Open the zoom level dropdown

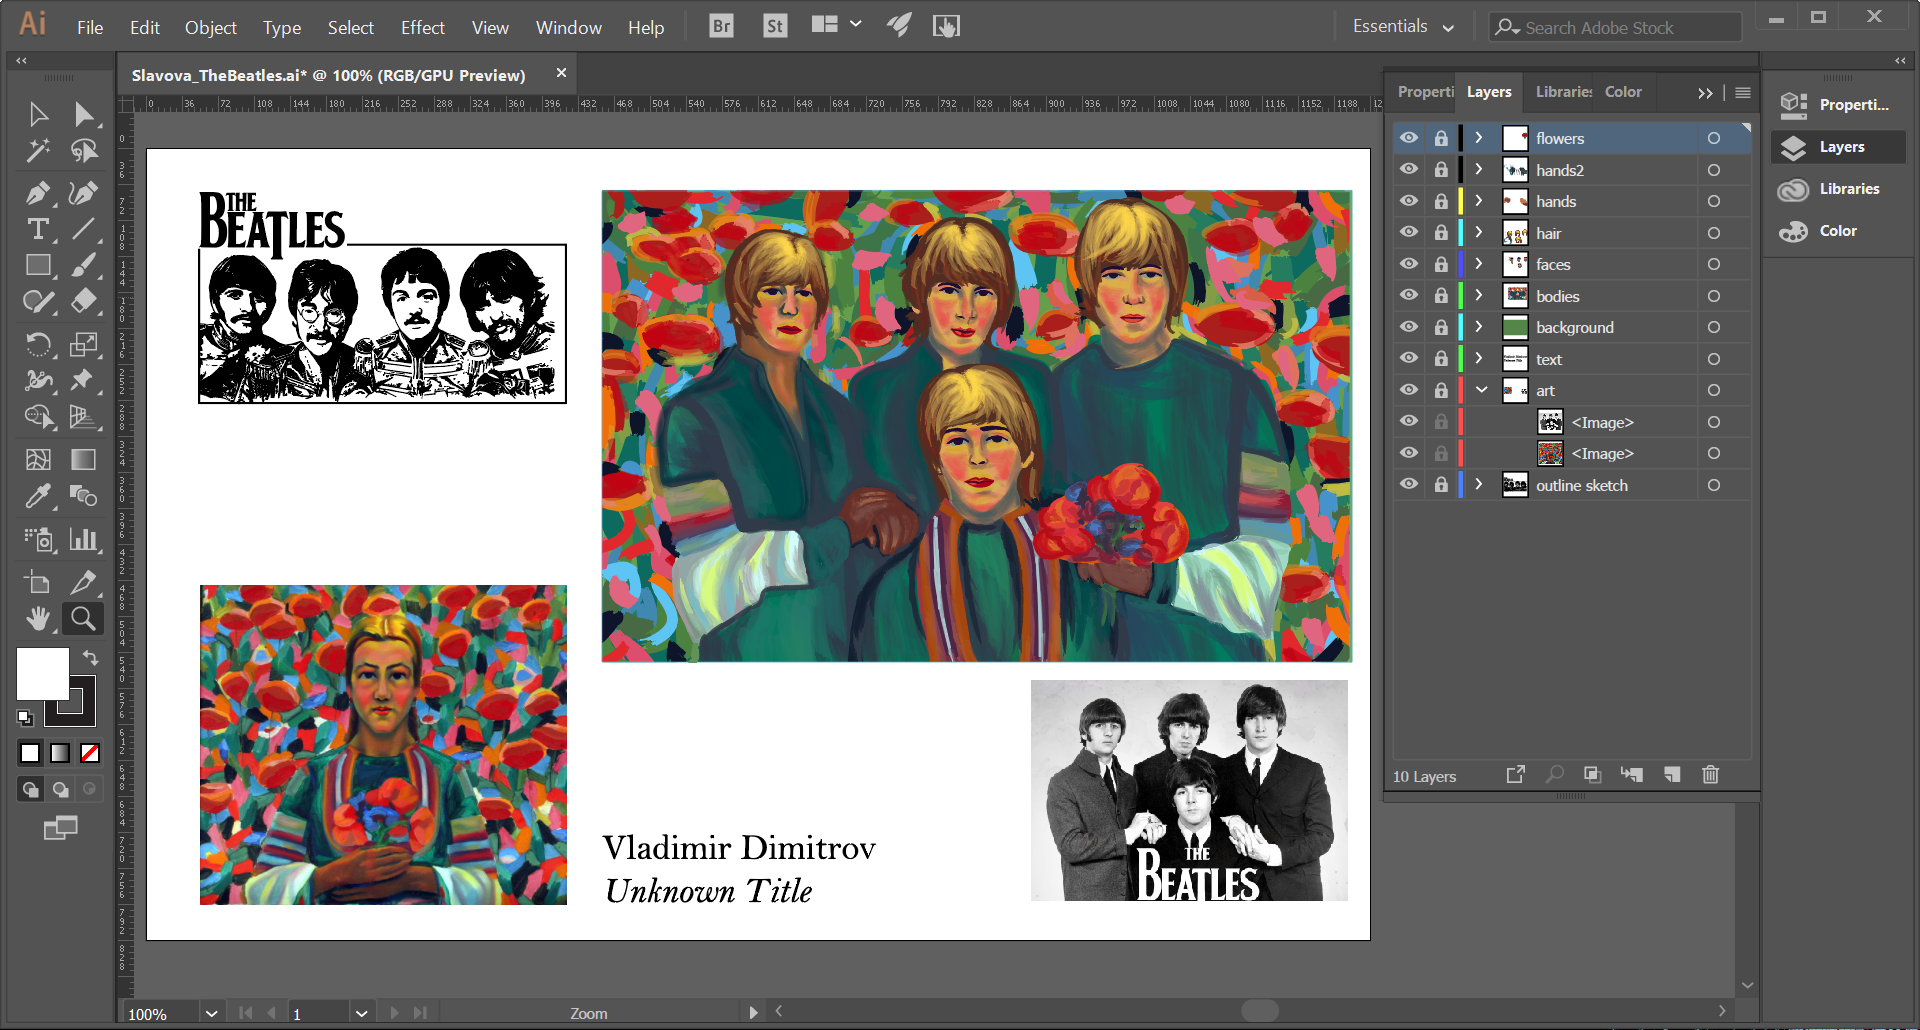pyautogui.click(x=211, y=1013)
